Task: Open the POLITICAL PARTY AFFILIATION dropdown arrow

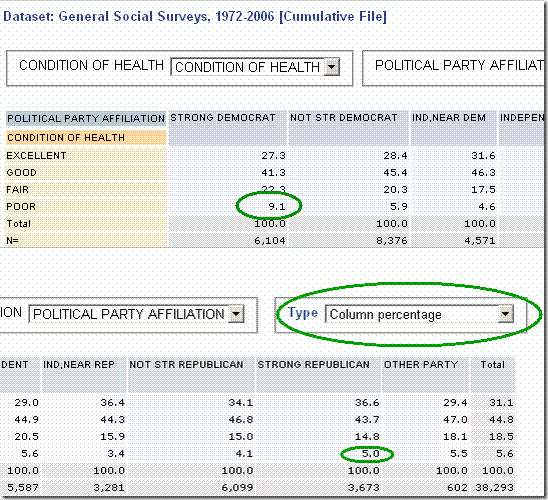Action: 236,313
